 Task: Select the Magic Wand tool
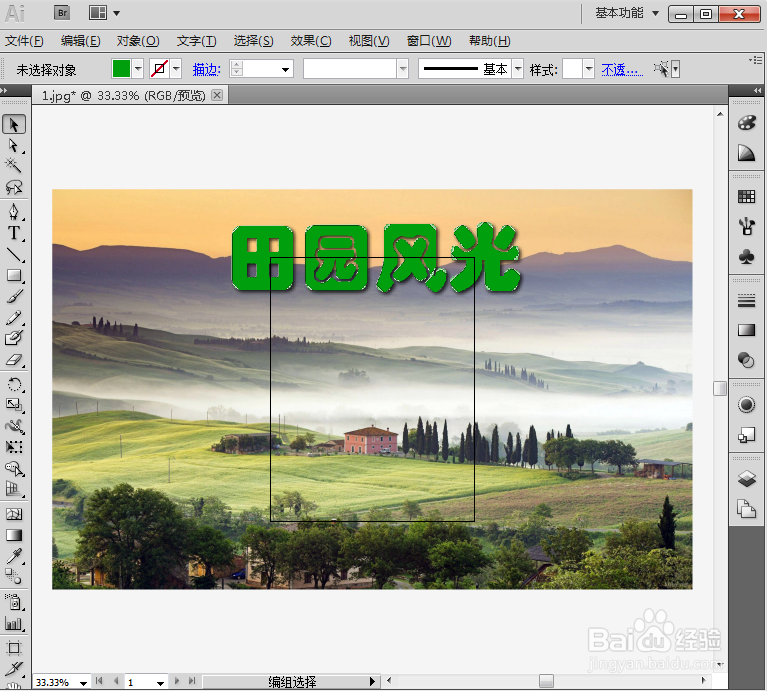click(x=14, y=166)
